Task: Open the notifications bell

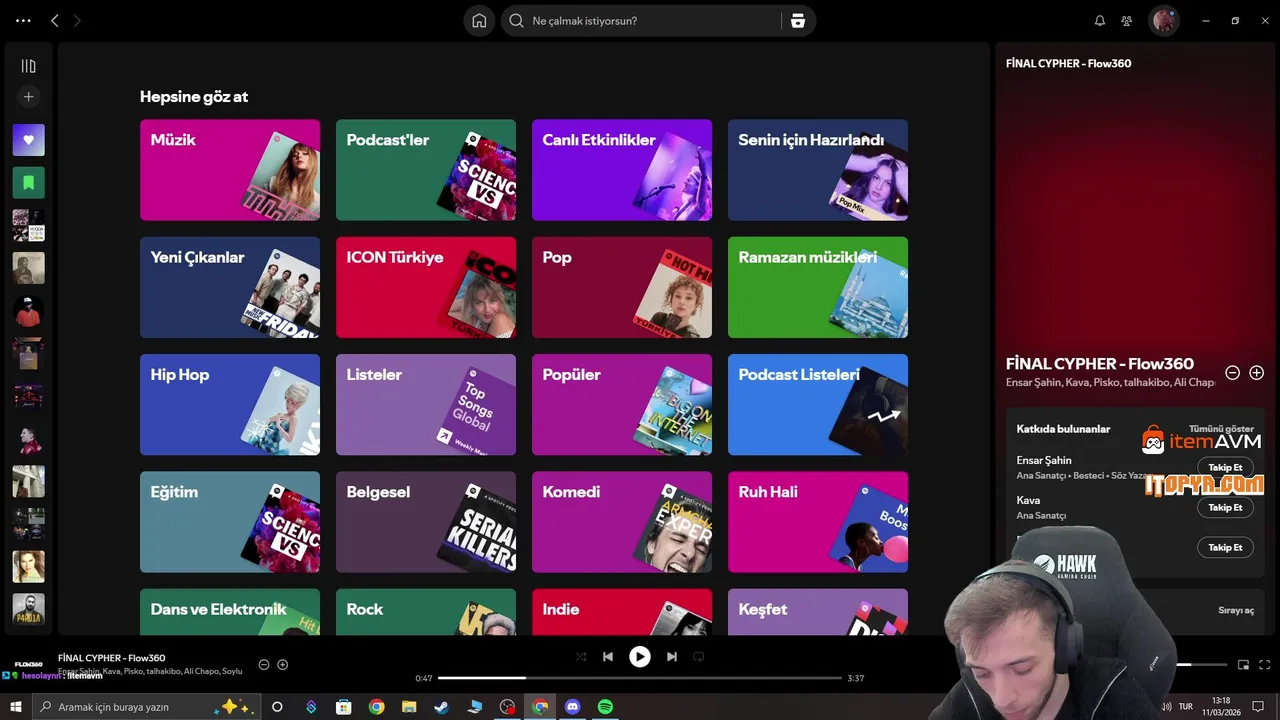Action: [x=1100, y=21]
